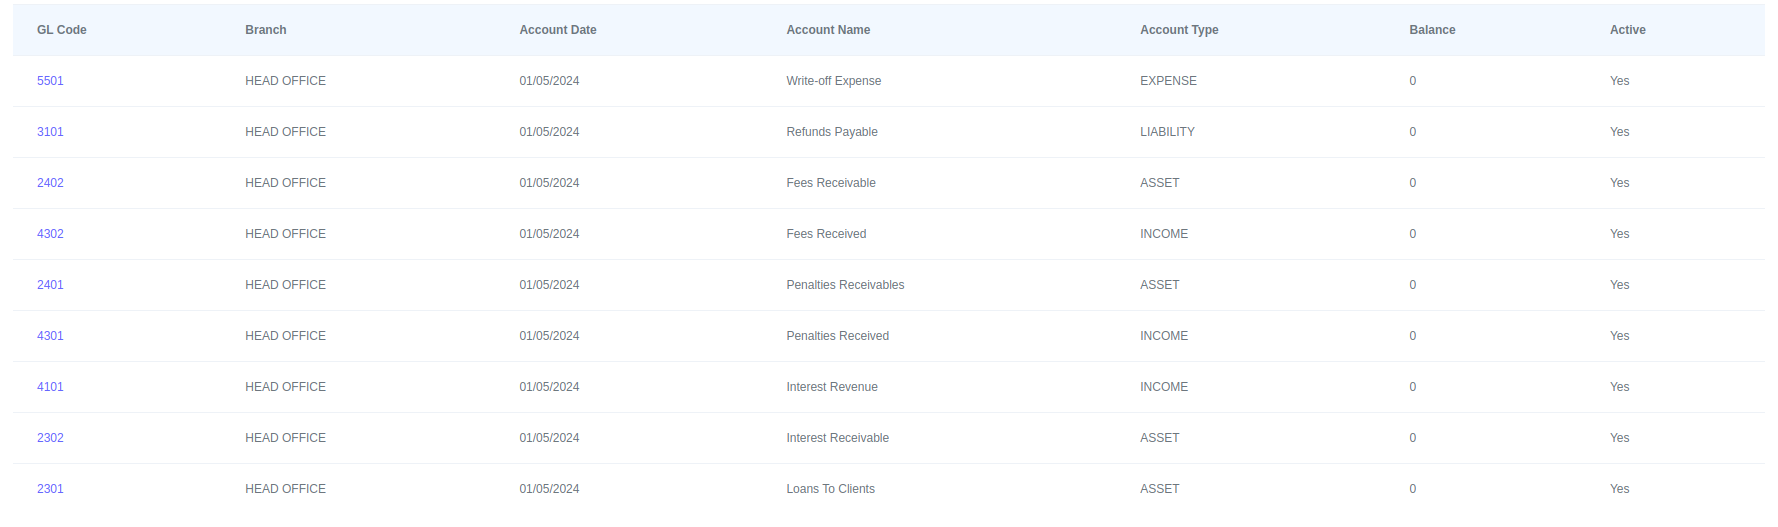The height and width of the screenshot is (527, 1778).
Task: Select the Loans To Clients account name
Action: 830,489
